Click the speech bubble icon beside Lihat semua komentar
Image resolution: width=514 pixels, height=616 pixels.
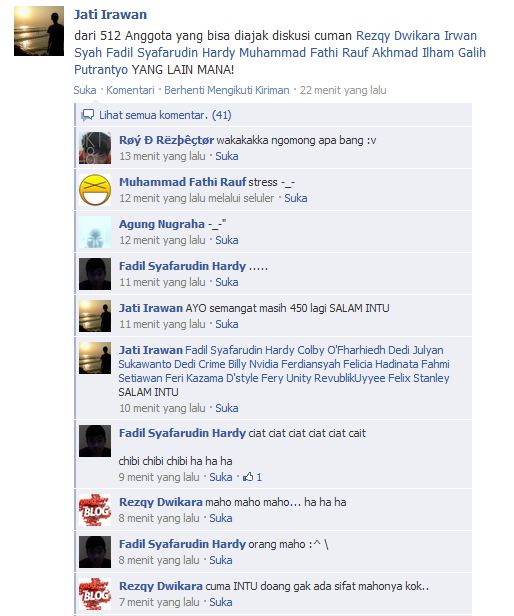pyautogui.click(x=87, y=115)
